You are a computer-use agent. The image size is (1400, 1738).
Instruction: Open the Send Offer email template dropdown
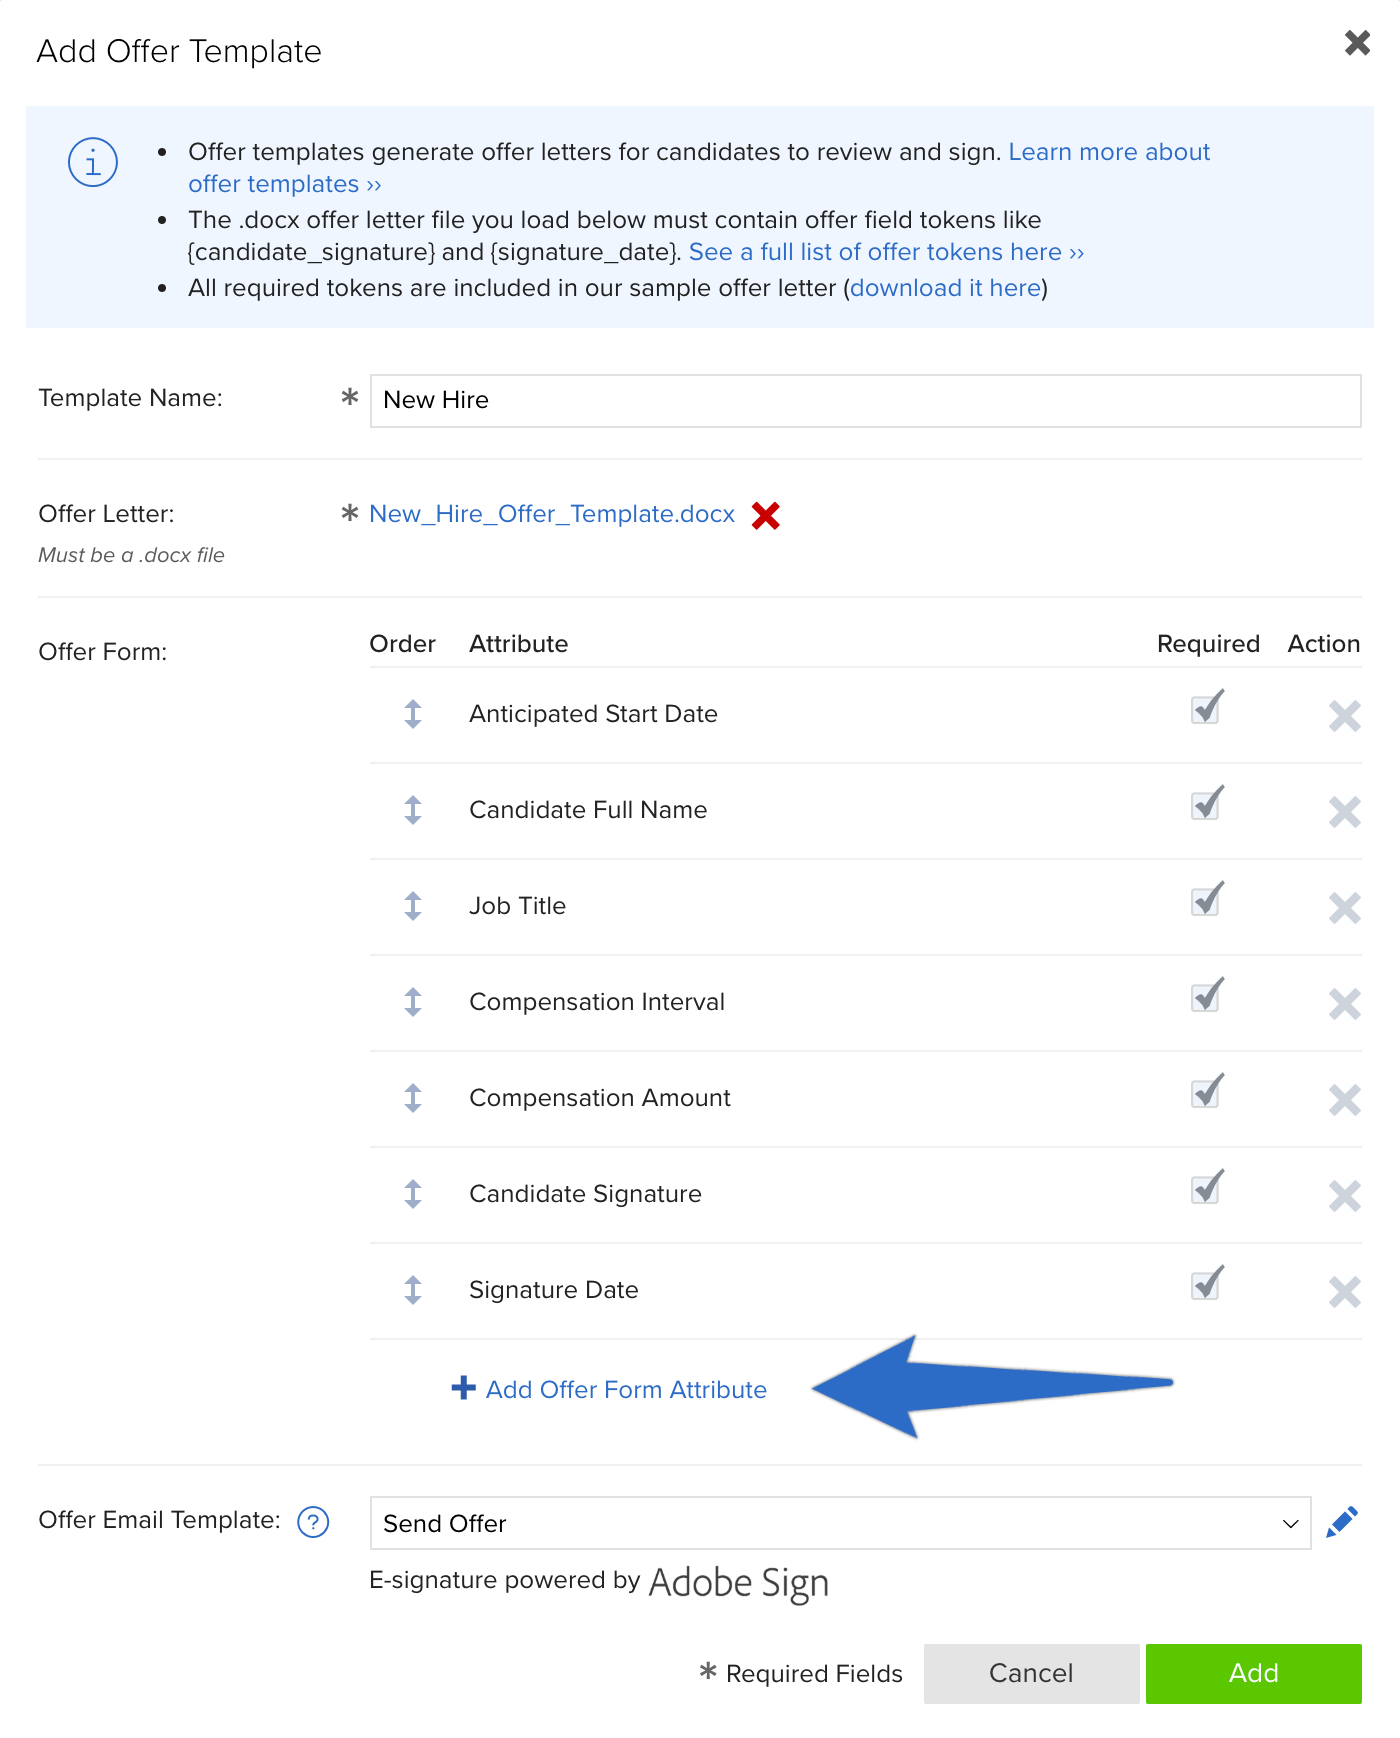pyautogui.click(x=840, y=1523)
